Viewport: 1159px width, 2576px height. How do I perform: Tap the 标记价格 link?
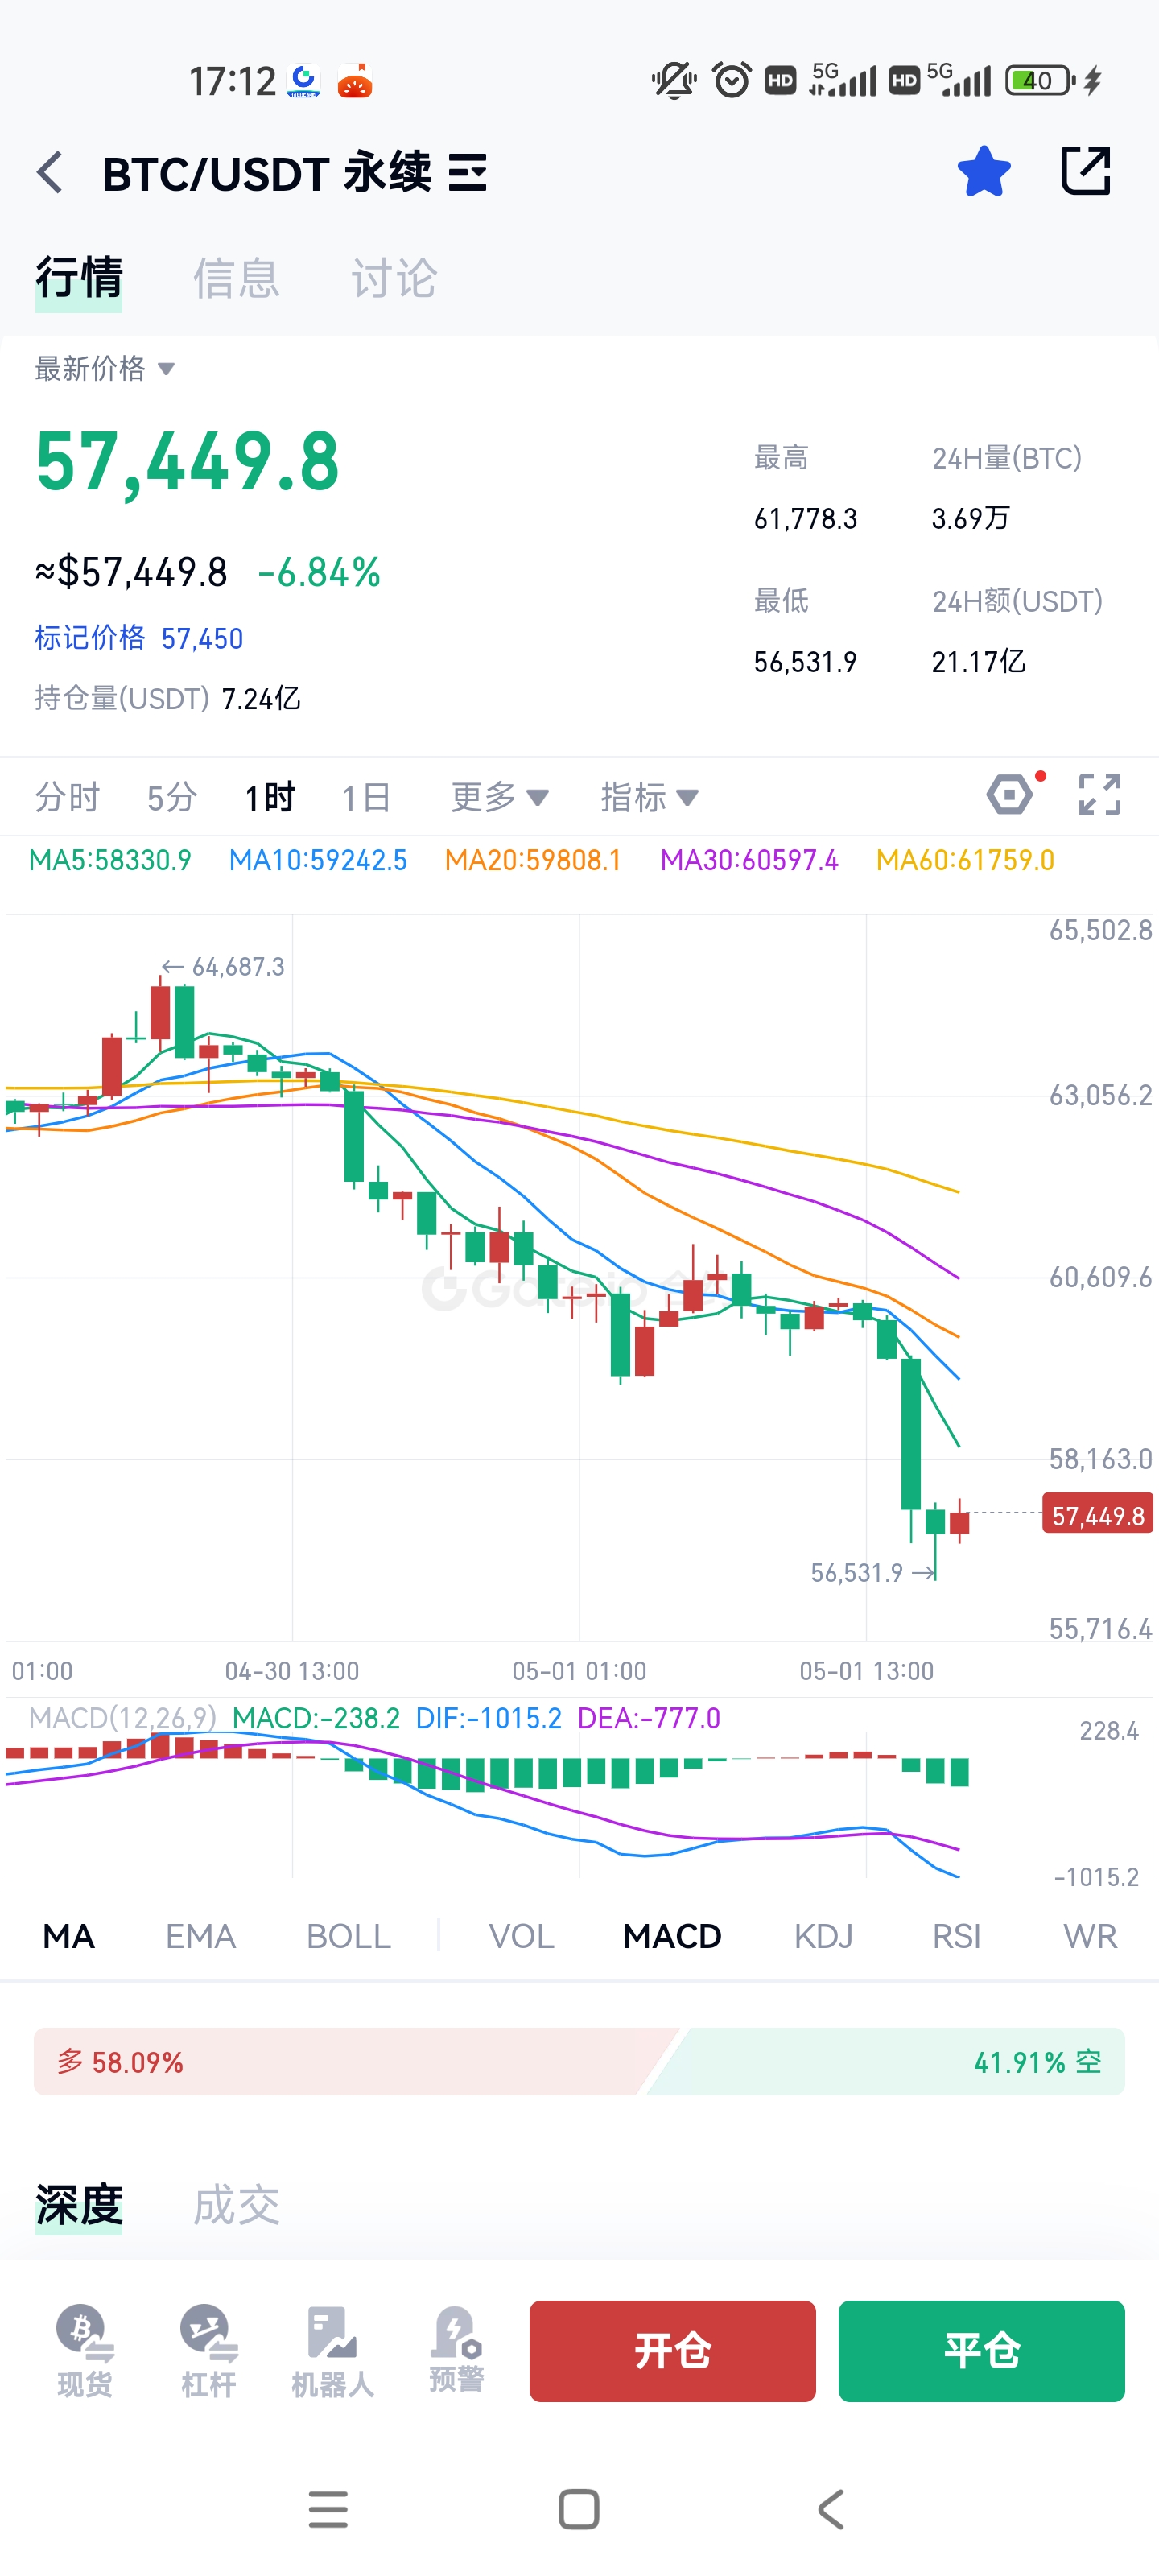click(139, 638)
